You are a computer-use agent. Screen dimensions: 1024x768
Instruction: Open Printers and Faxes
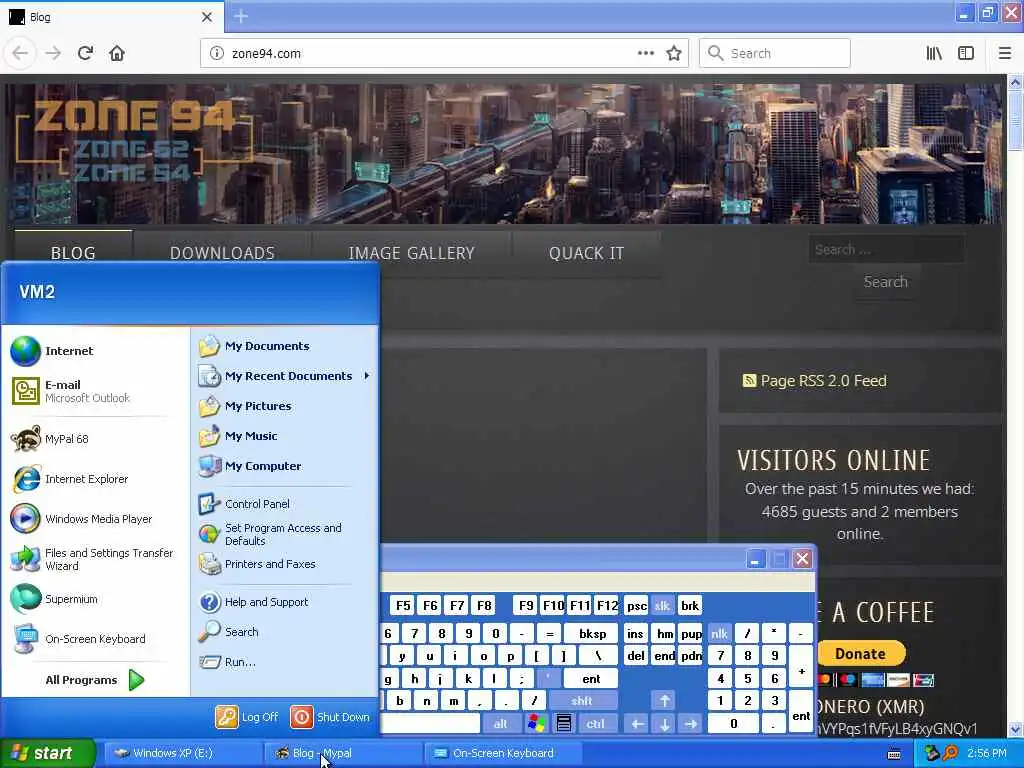285,564
